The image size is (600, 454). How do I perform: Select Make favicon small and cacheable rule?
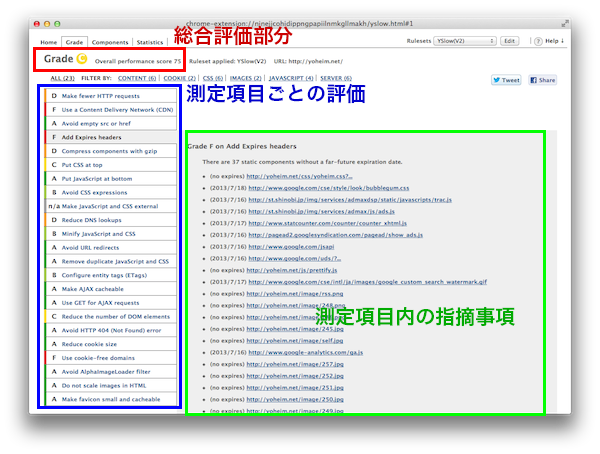(x=111, y=399)
